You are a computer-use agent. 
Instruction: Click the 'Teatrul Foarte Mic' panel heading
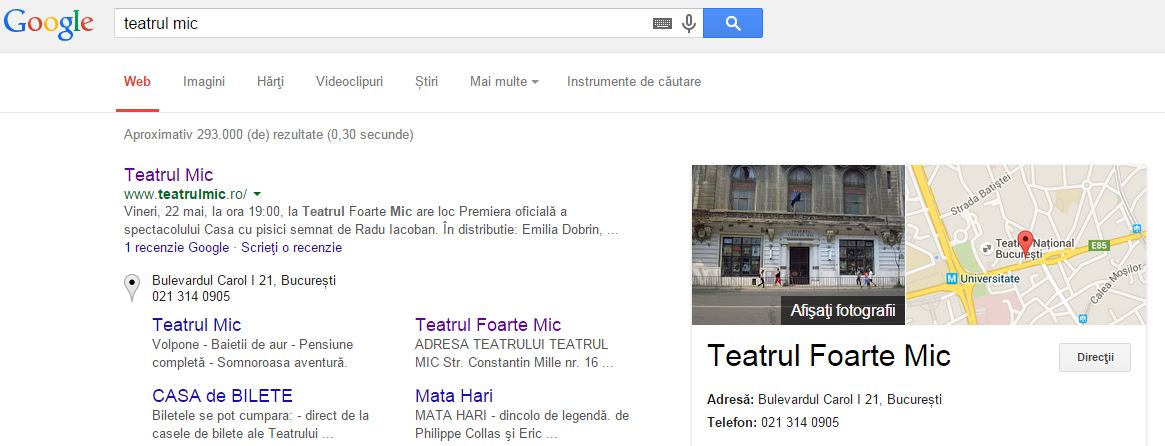pos(828,356)
